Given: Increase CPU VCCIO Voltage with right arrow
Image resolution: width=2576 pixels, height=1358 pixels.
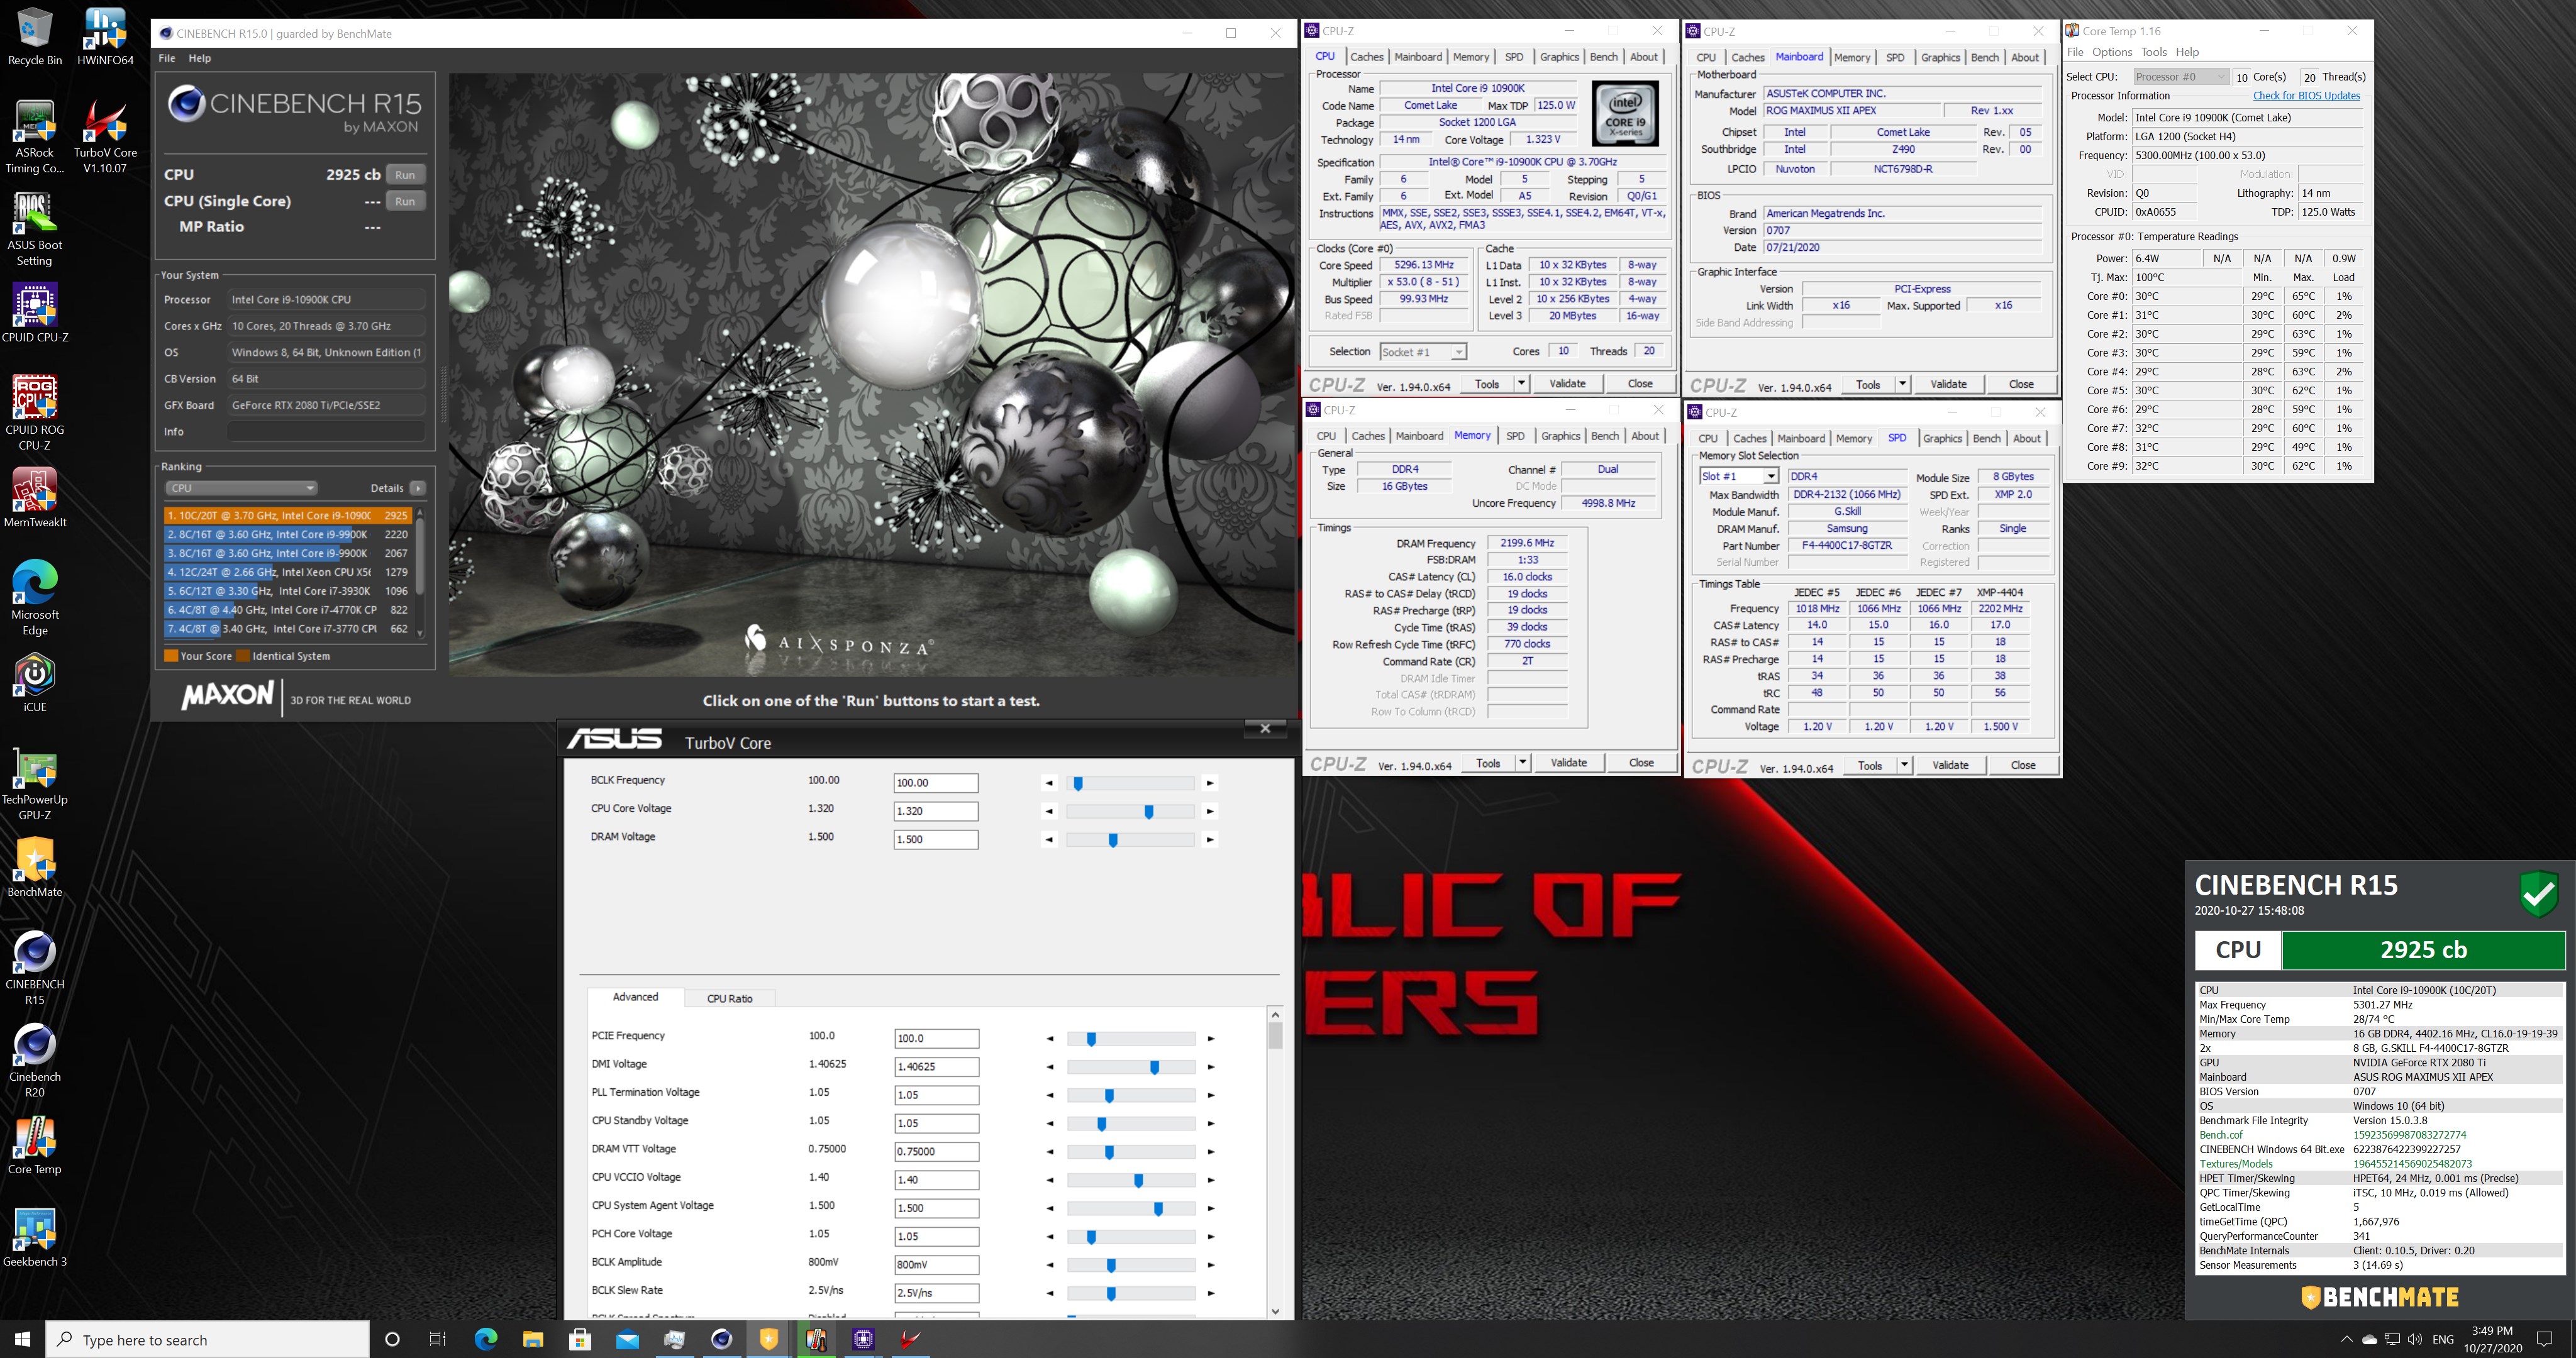Looking at the screenshot, I should click(x=1210, y=1180).
